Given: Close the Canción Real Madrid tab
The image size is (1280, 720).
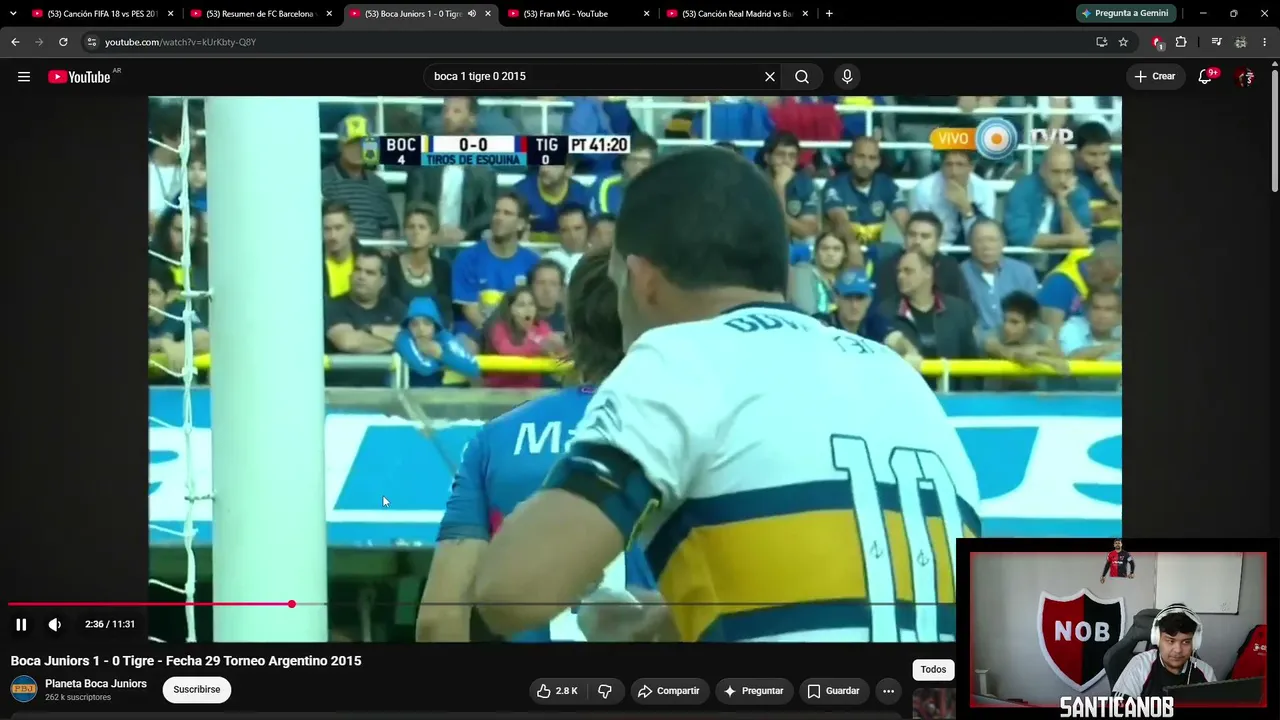Looking at the screenshot, I should tap(805, 14).
